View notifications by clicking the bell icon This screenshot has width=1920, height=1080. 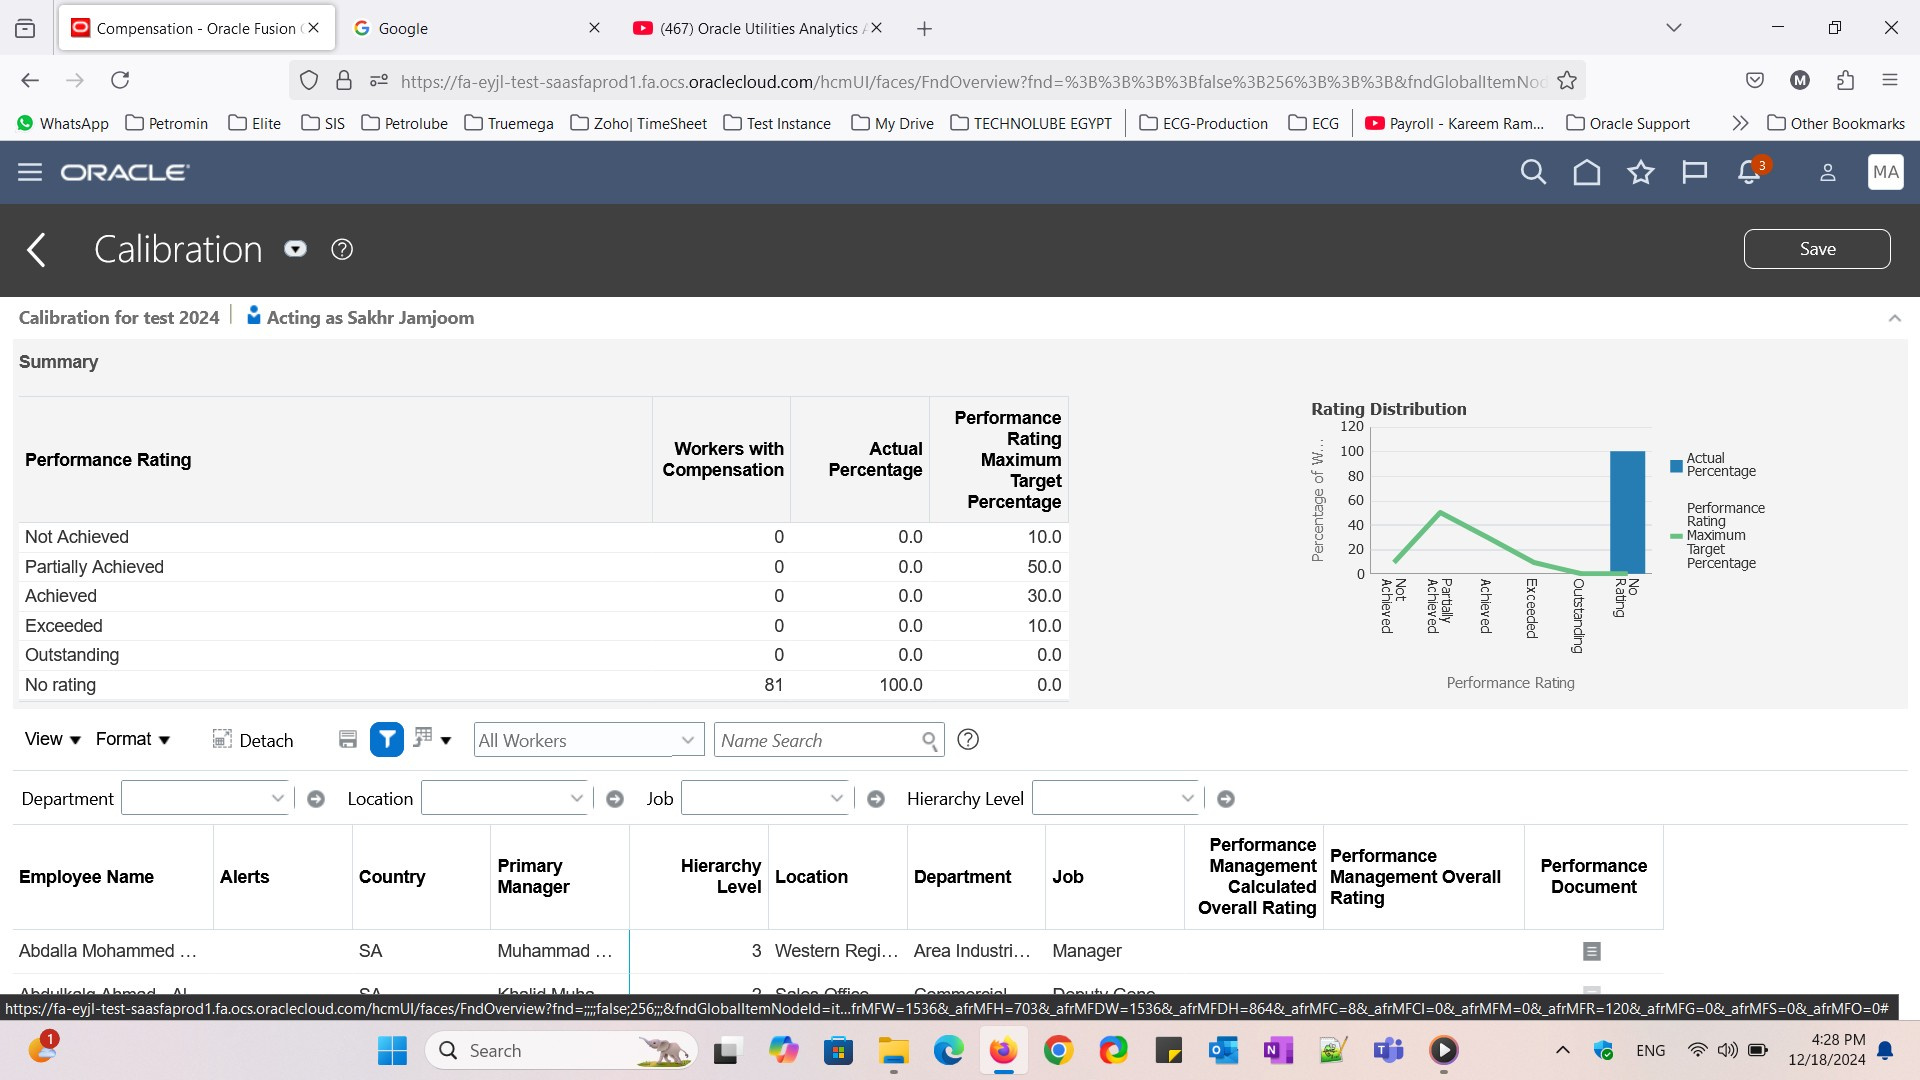[1747, 172]
